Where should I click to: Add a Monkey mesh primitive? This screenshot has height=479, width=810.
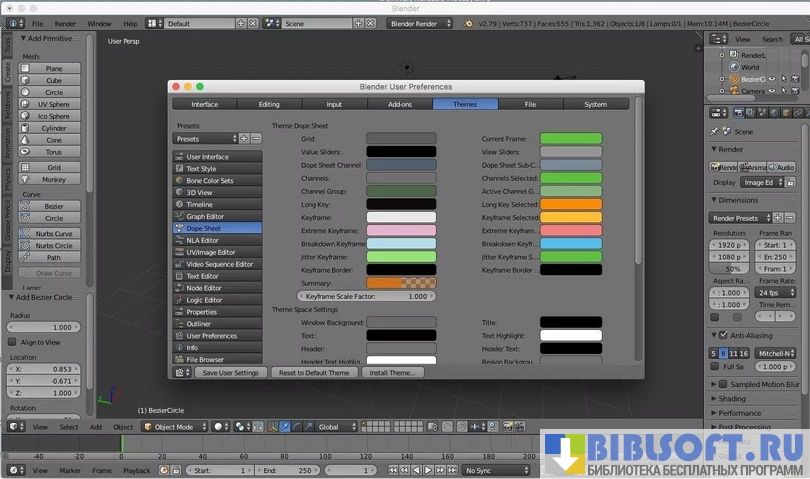54,179
